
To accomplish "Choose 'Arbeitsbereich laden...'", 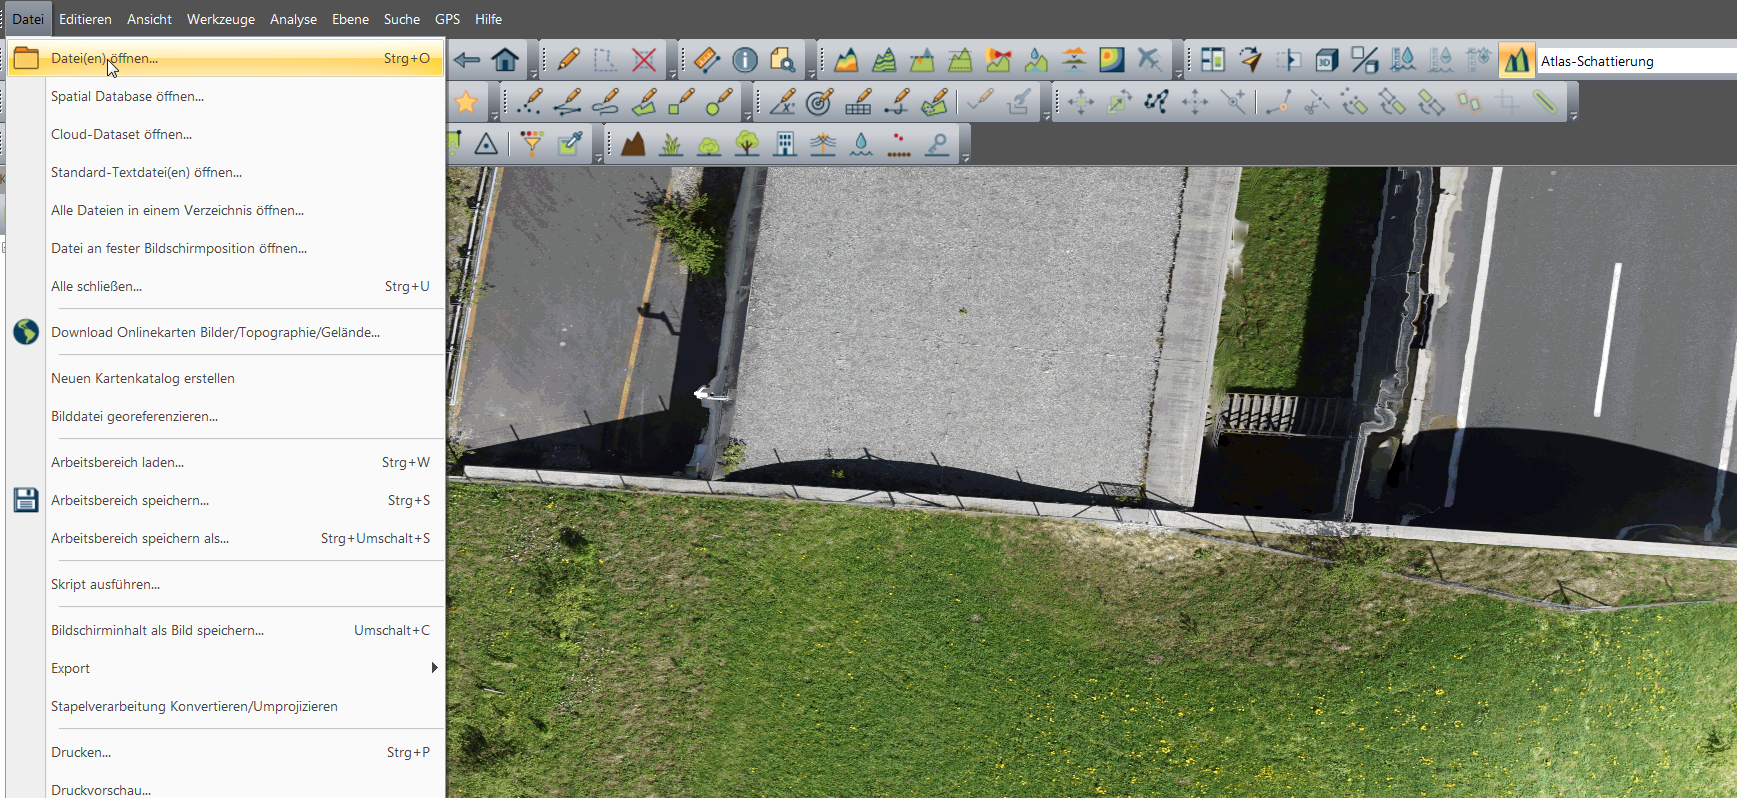I will (226, 462).
